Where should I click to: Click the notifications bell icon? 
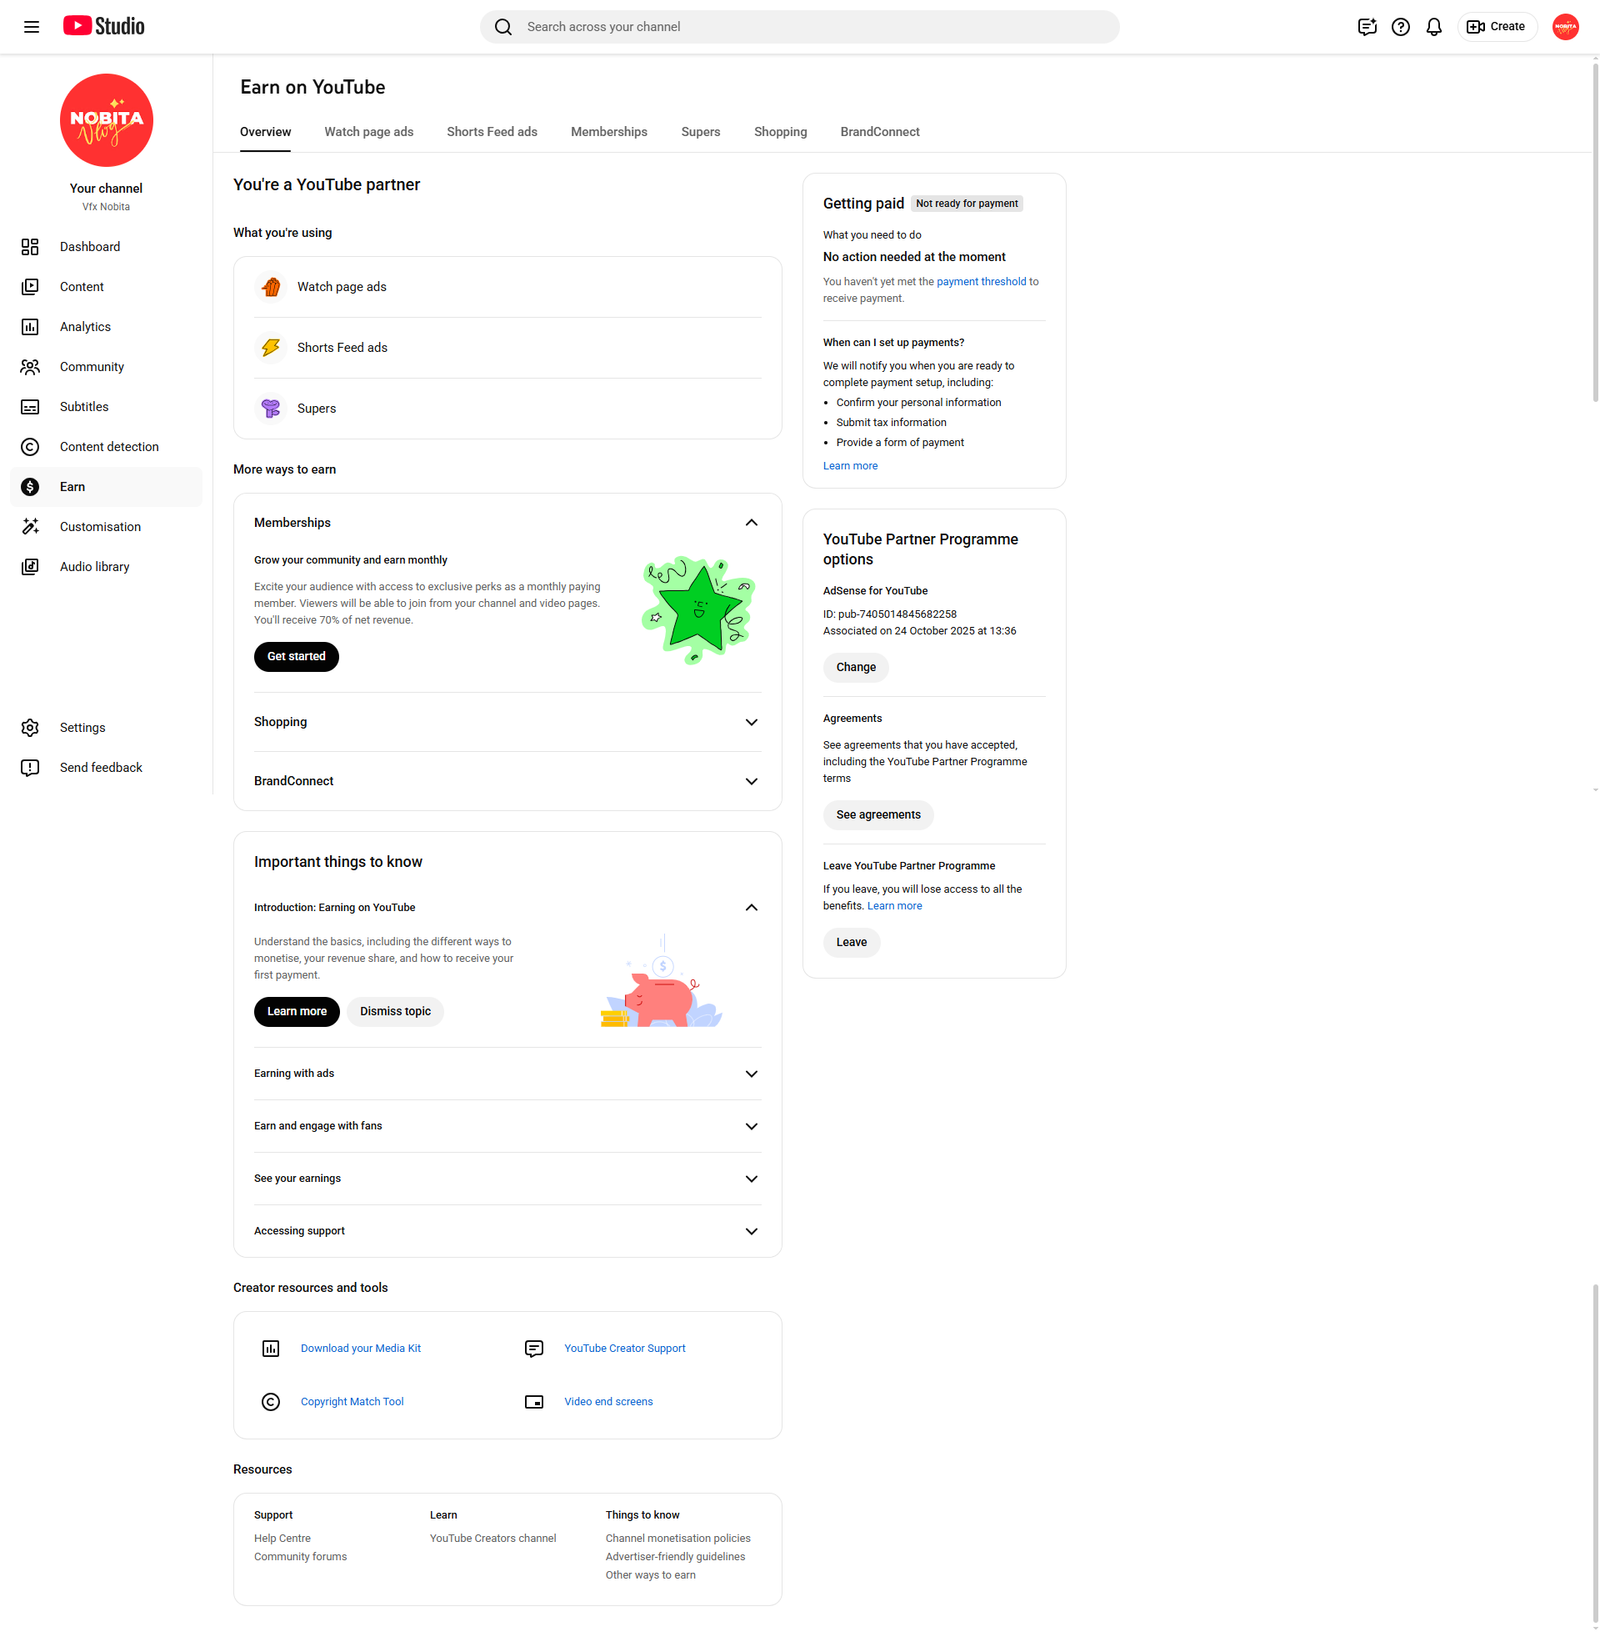[x=1433, y=27]
